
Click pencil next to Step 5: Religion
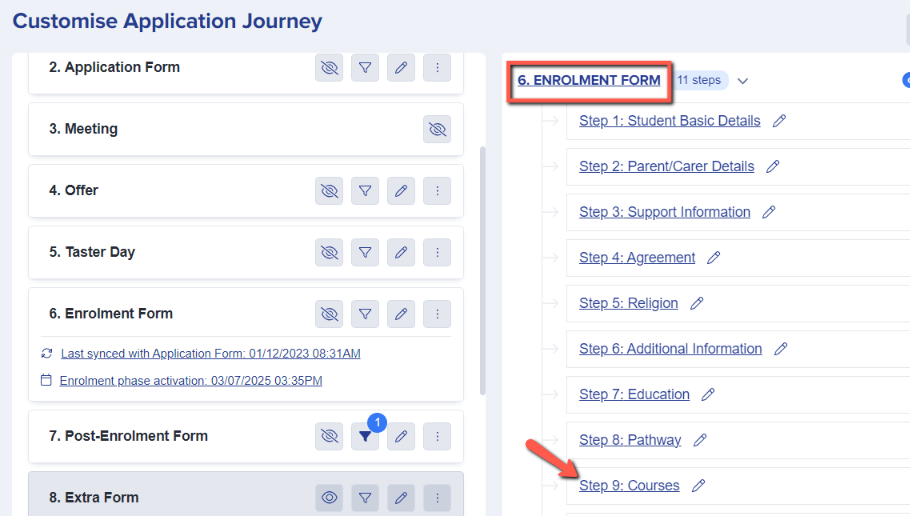pyautogui.click(x=697, y=303)
